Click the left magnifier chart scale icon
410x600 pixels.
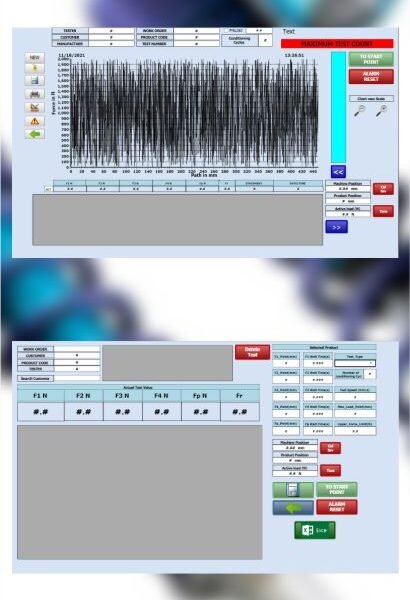(x=360, y=111)
